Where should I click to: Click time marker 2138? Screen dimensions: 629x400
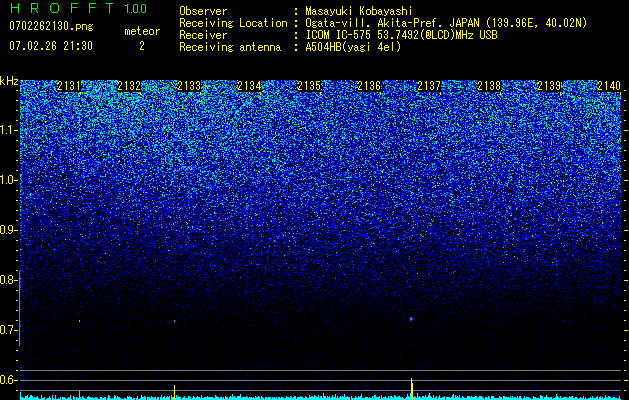(489, 86)
